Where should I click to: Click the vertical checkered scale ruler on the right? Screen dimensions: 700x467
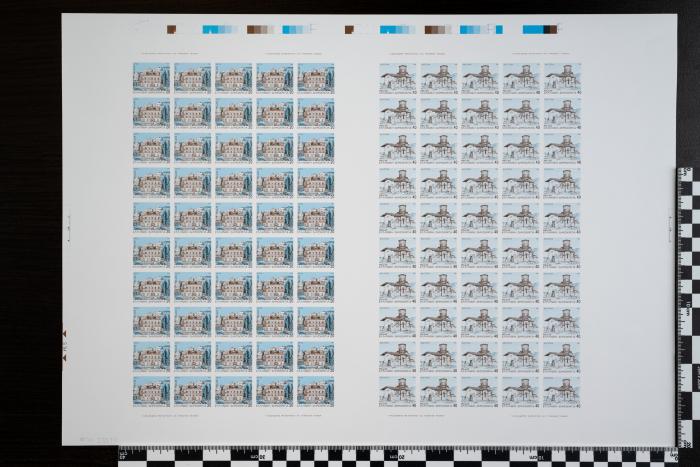click(x=688, y=307)
